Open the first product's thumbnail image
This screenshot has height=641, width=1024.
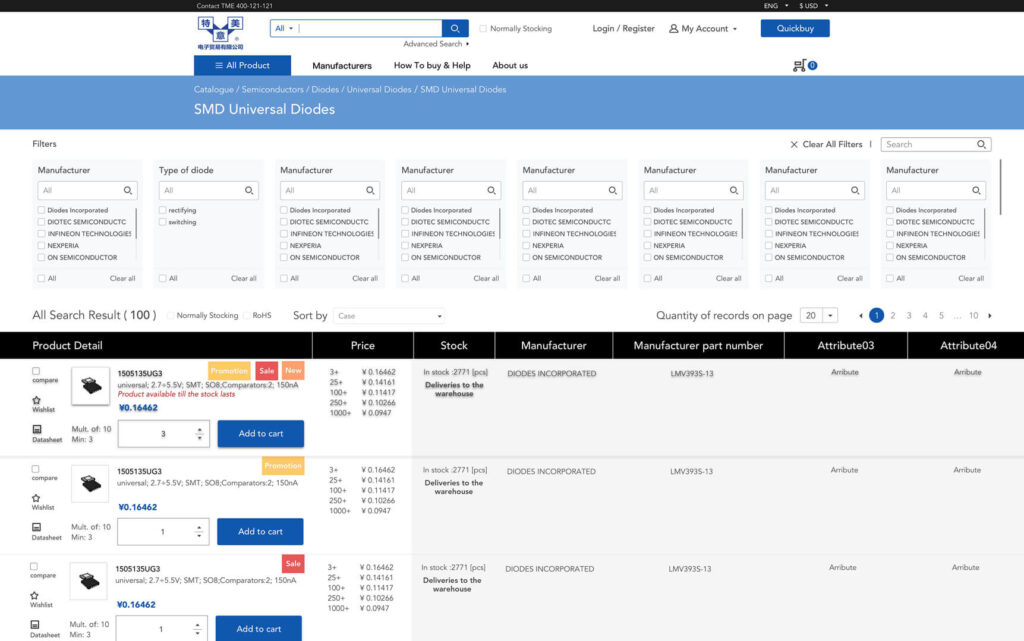[91, 386]
